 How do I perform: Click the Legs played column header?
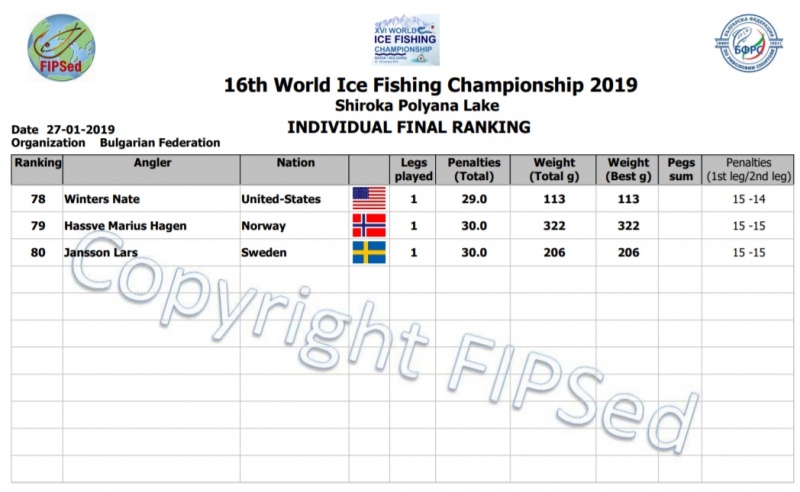(415, 169)
